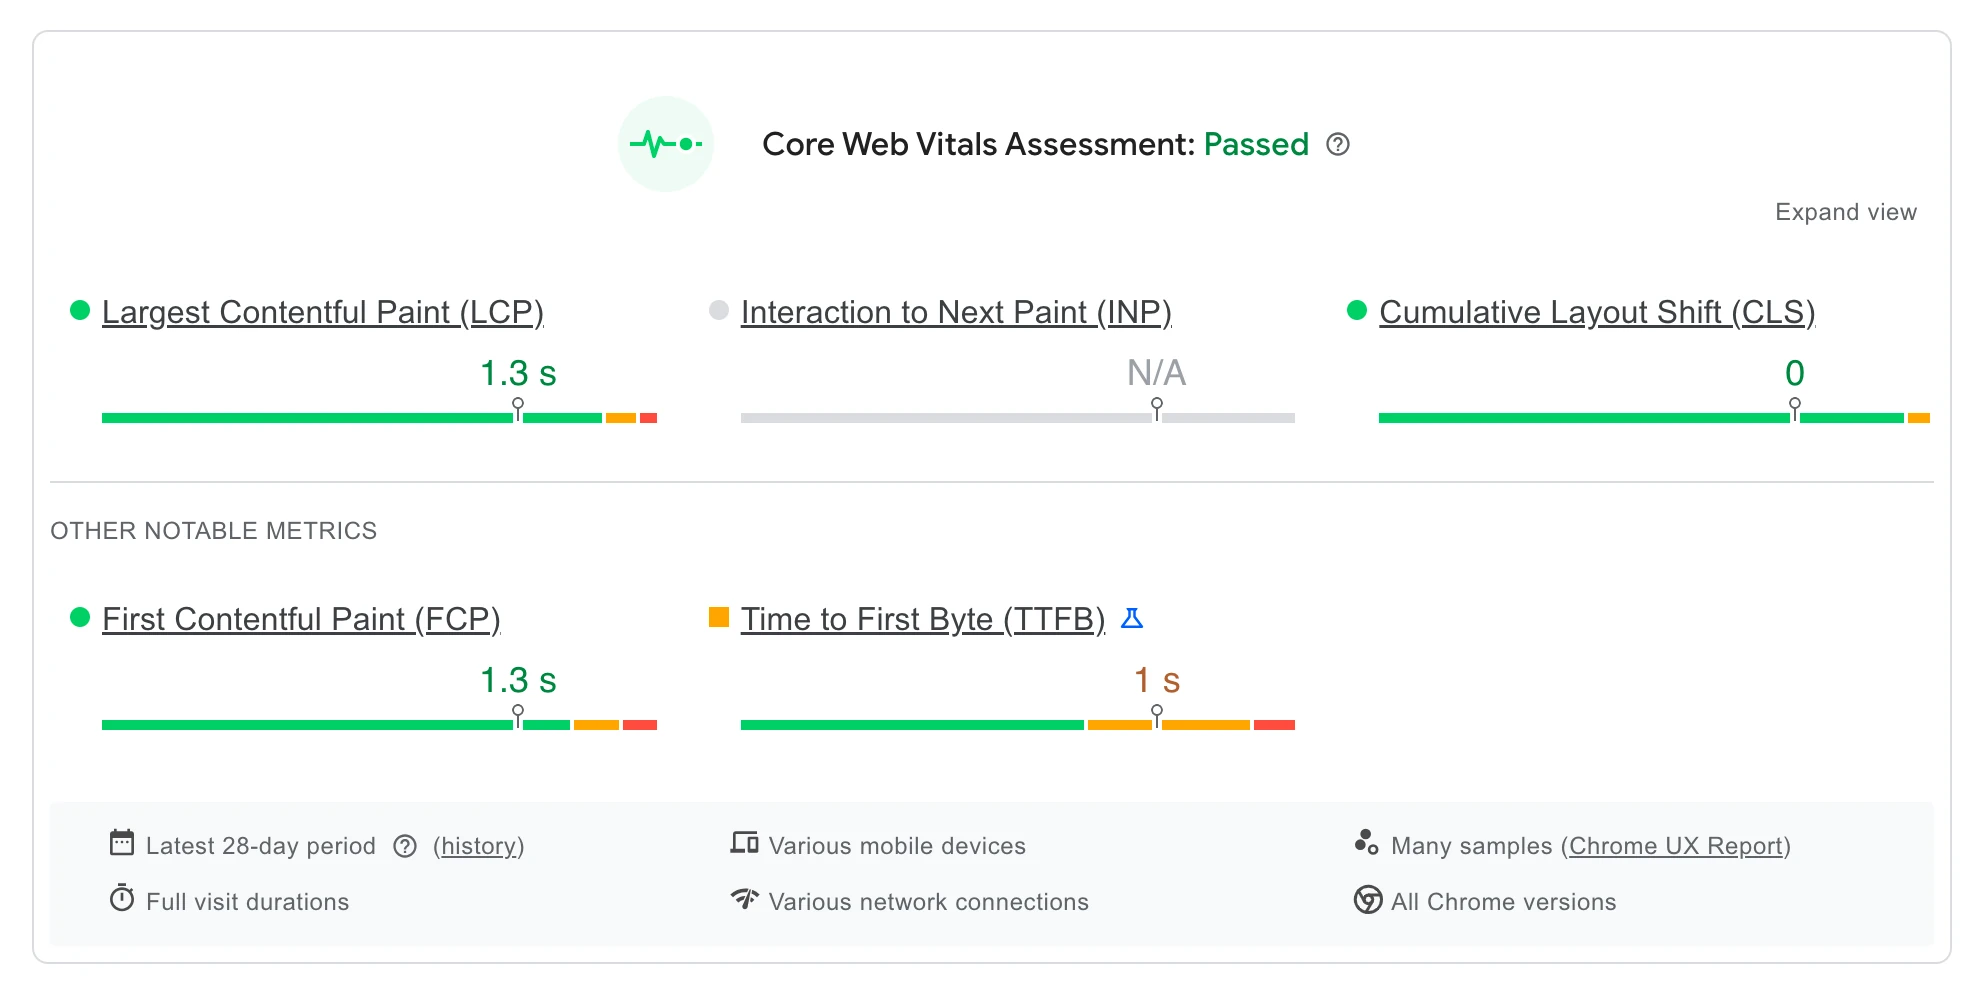Click the calendar icon for 28-day period
The image size is (1968, 988).
[122, 843]
